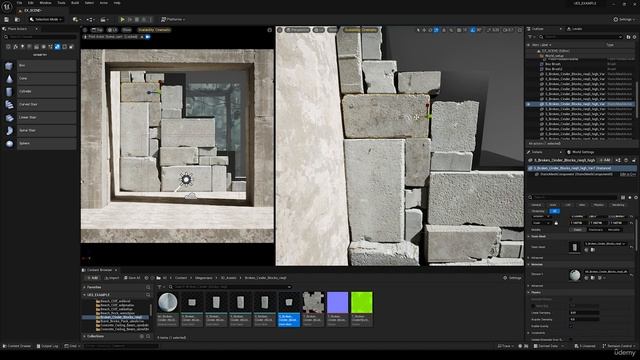Screen dimensions: 640x360
Task: Select Box Brush row in Outliner
Action: (x=553, y=64)
